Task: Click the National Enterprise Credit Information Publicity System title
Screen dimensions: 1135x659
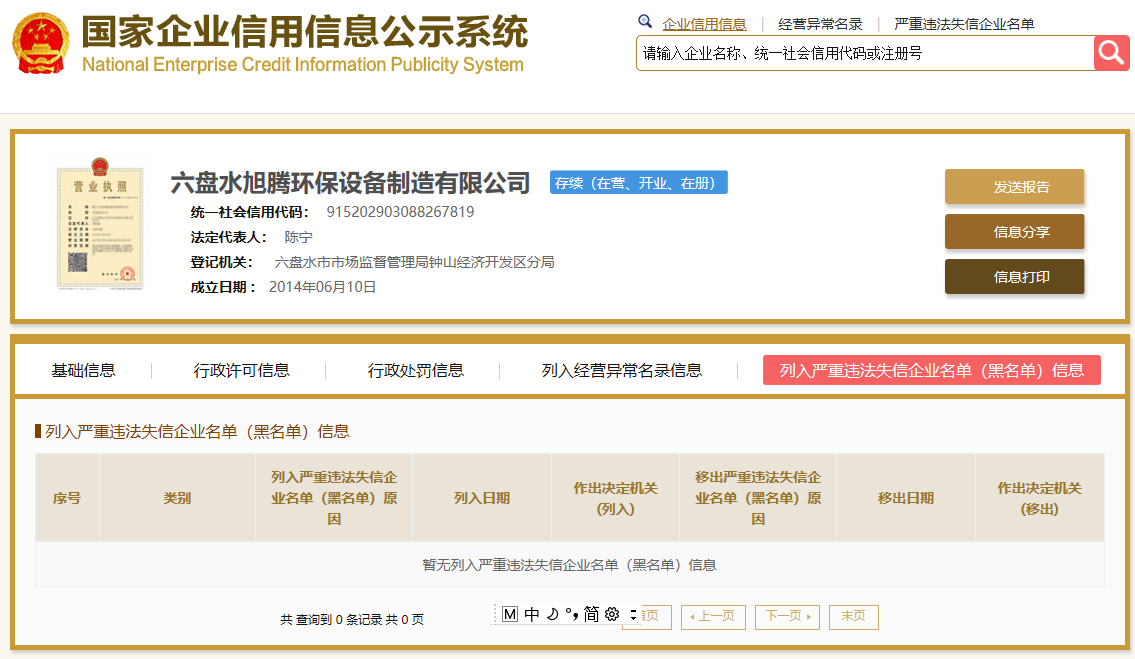Action: 303,64
